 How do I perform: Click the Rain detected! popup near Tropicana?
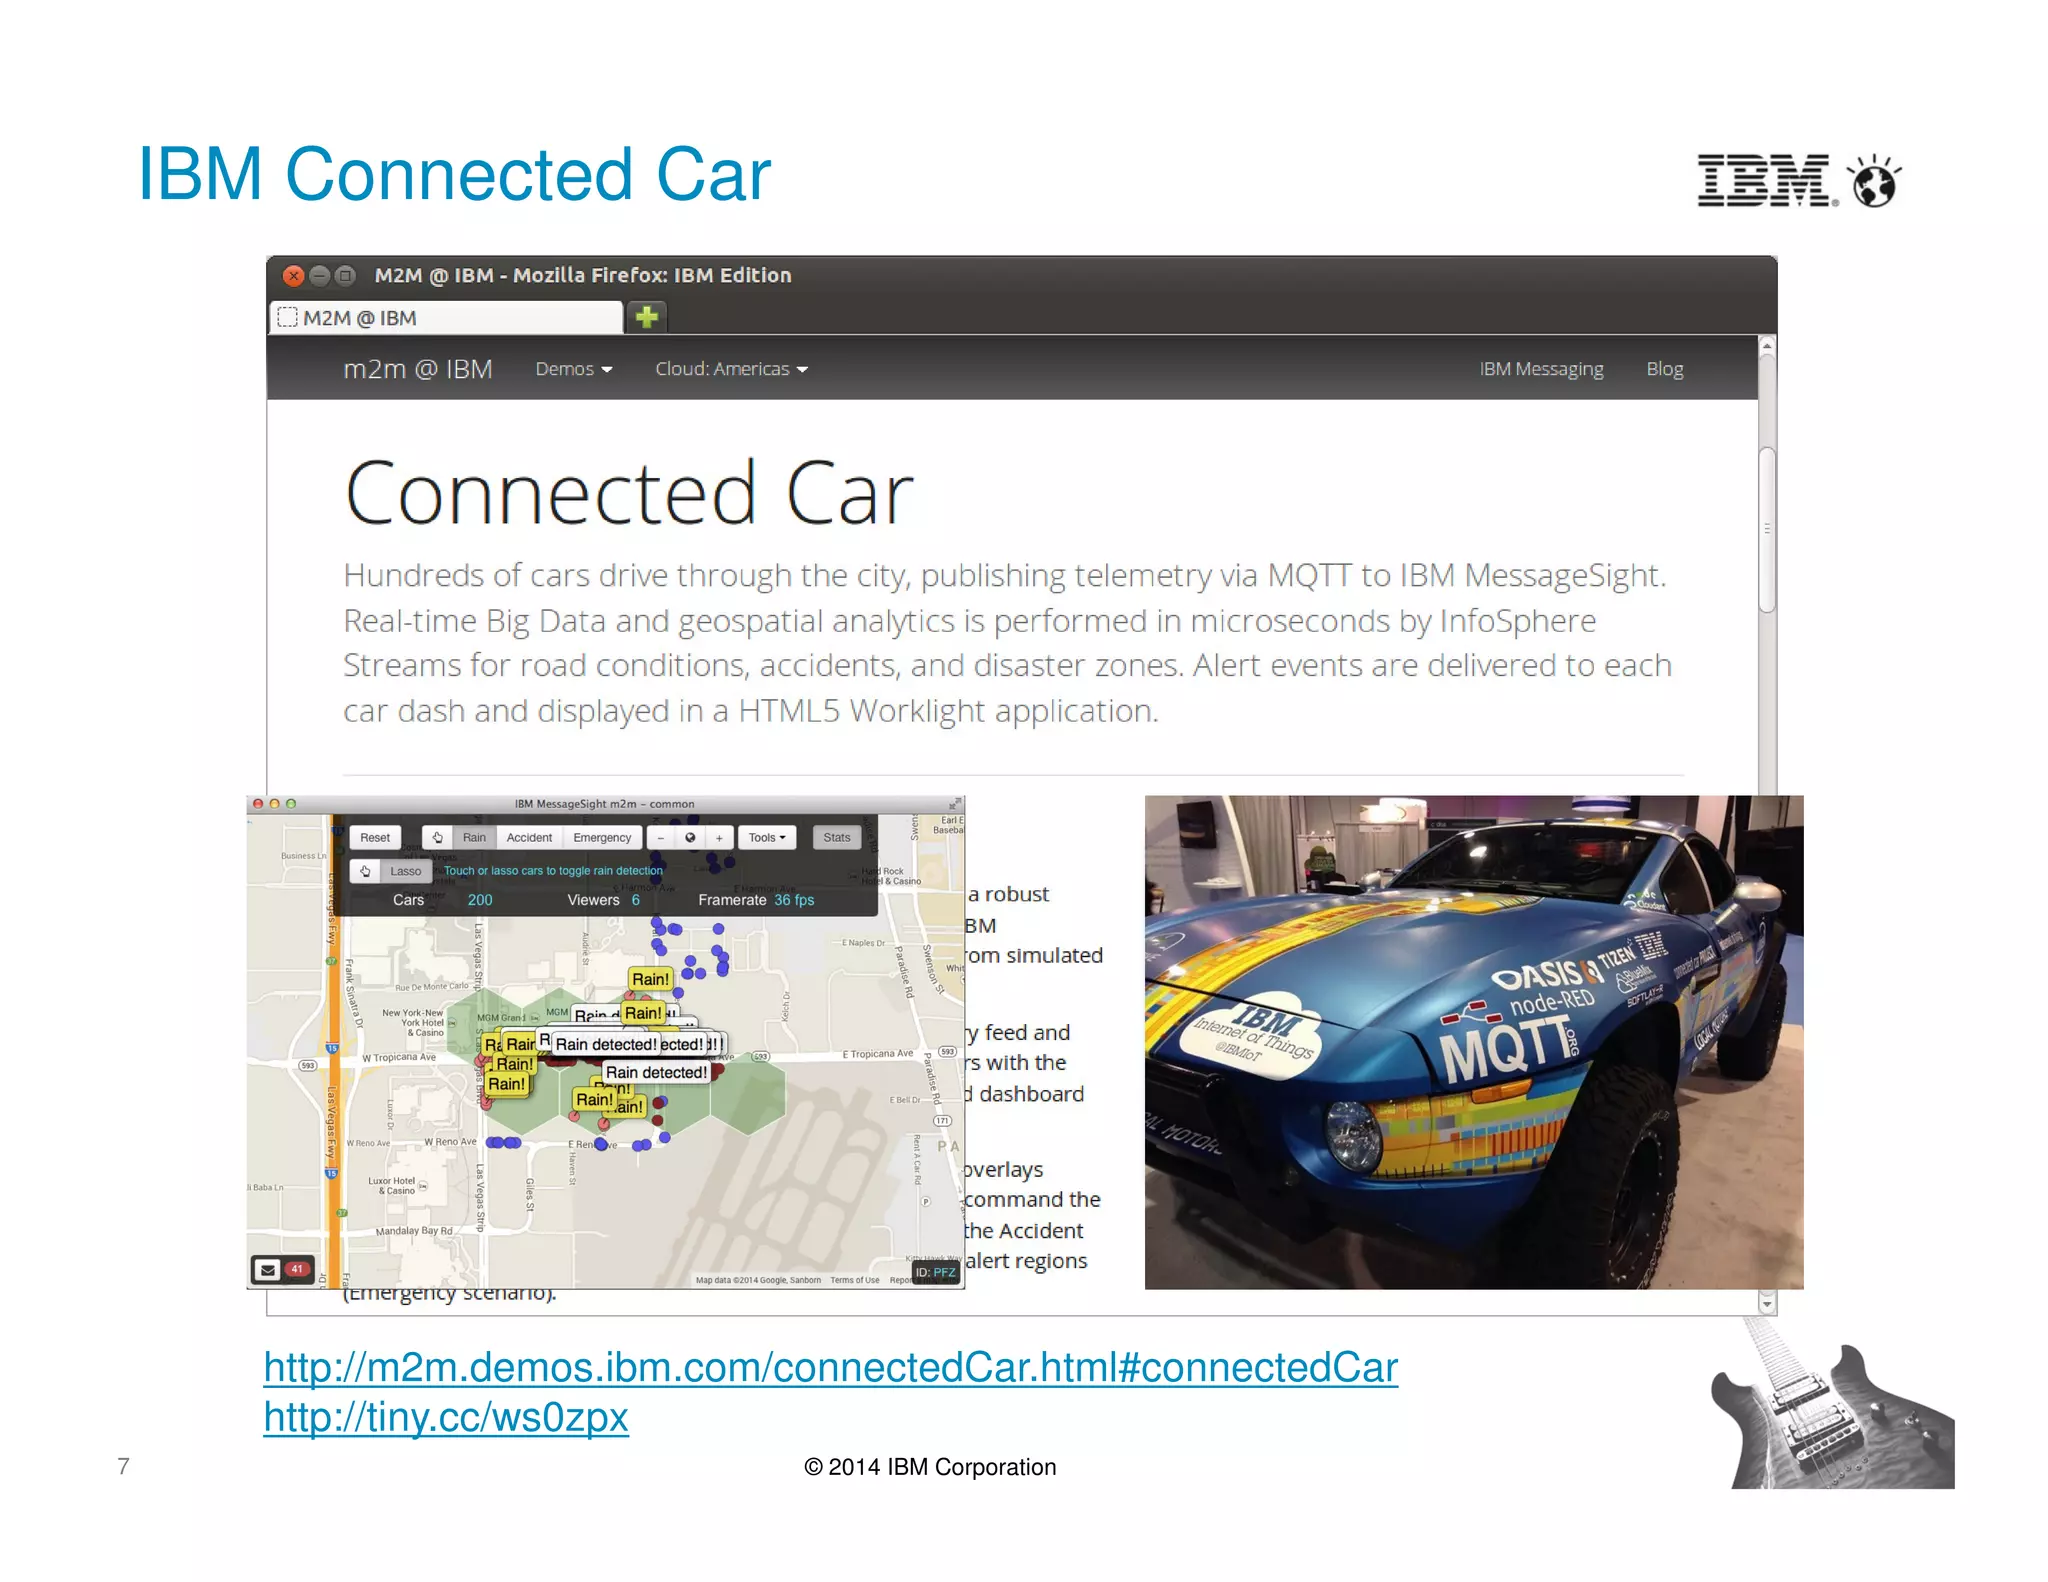coord(656,1072)
